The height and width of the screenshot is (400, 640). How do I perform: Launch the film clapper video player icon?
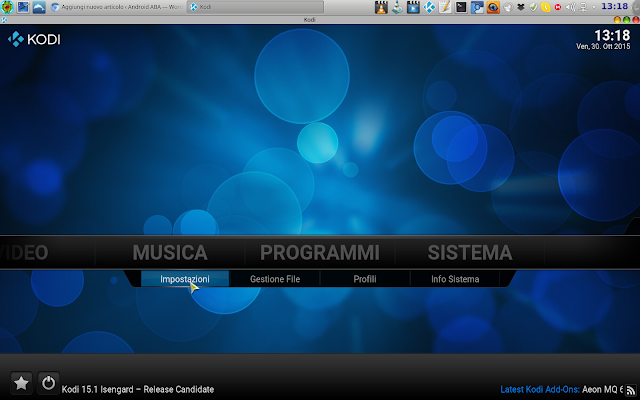pos(413,7)
